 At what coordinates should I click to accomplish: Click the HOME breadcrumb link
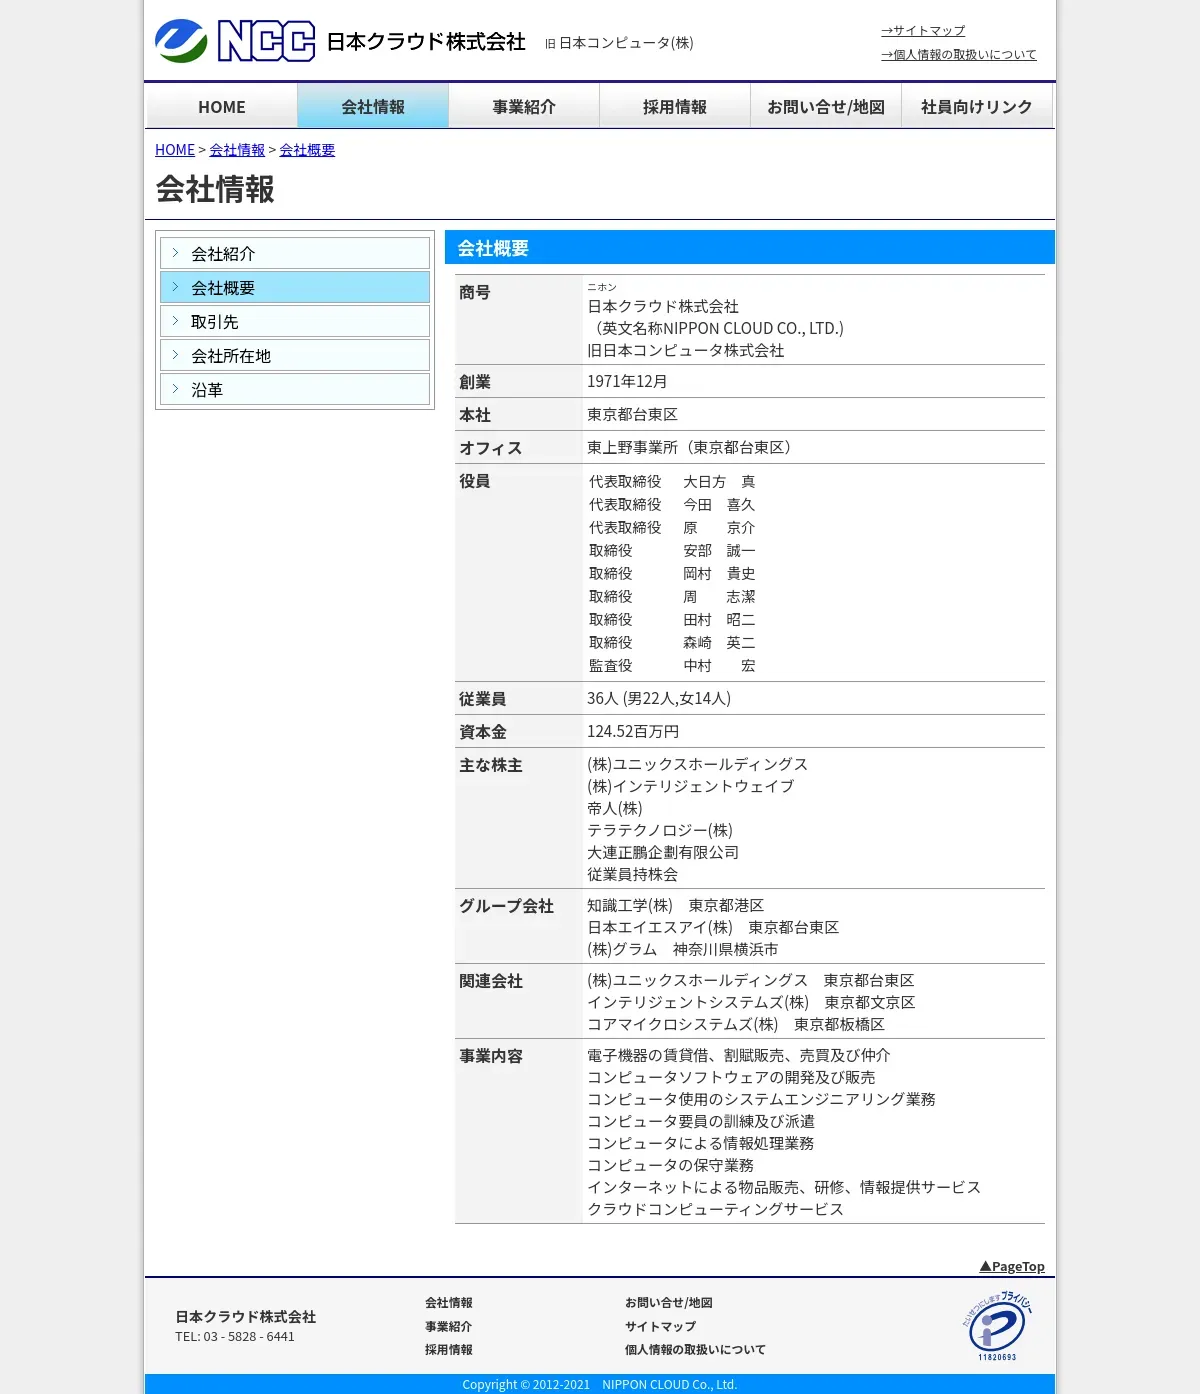coord(175,150)
